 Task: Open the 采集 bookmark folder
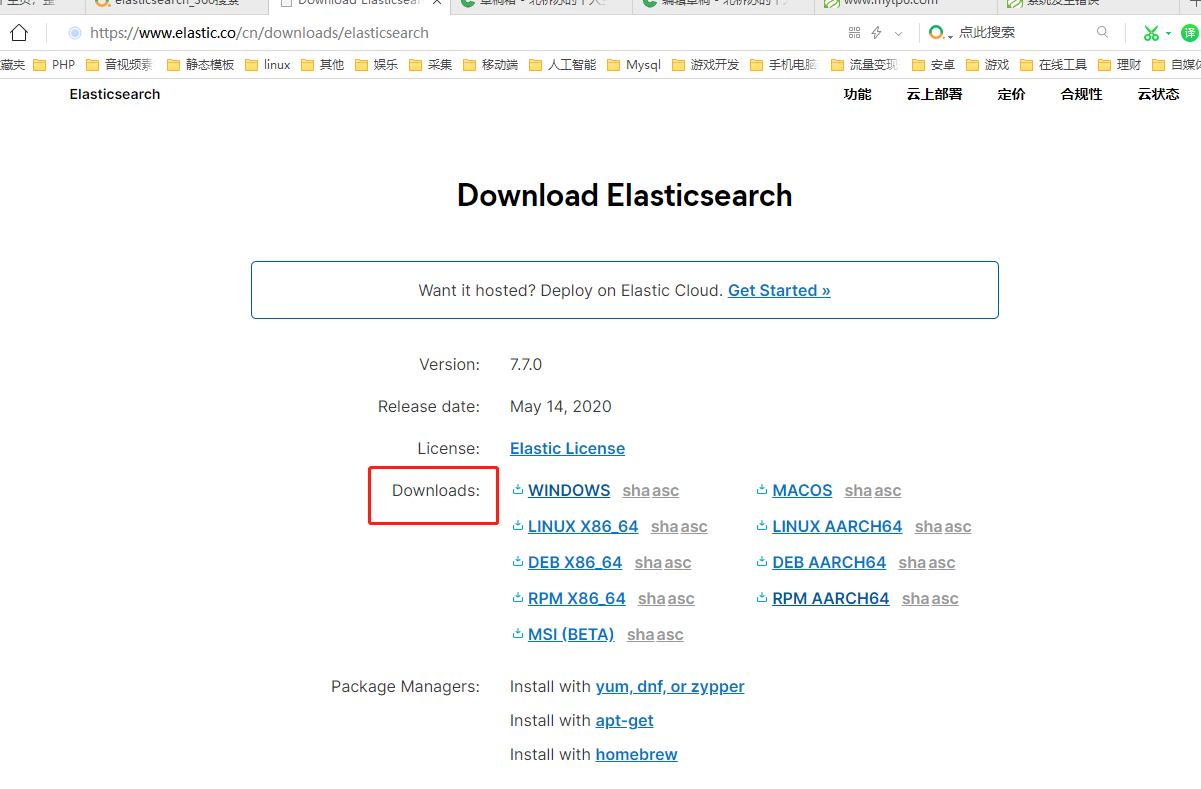pos(430,65)
